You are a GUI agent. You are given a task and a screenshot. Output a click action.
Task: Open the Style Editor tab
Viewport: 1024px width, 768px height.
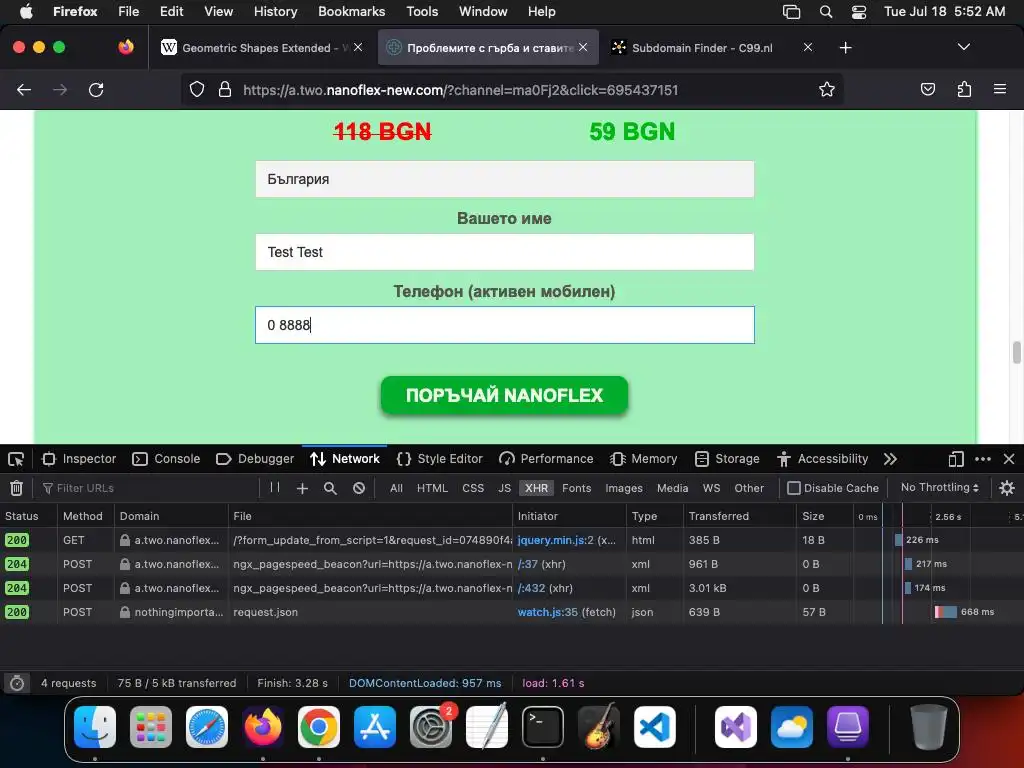click(440, 459)
